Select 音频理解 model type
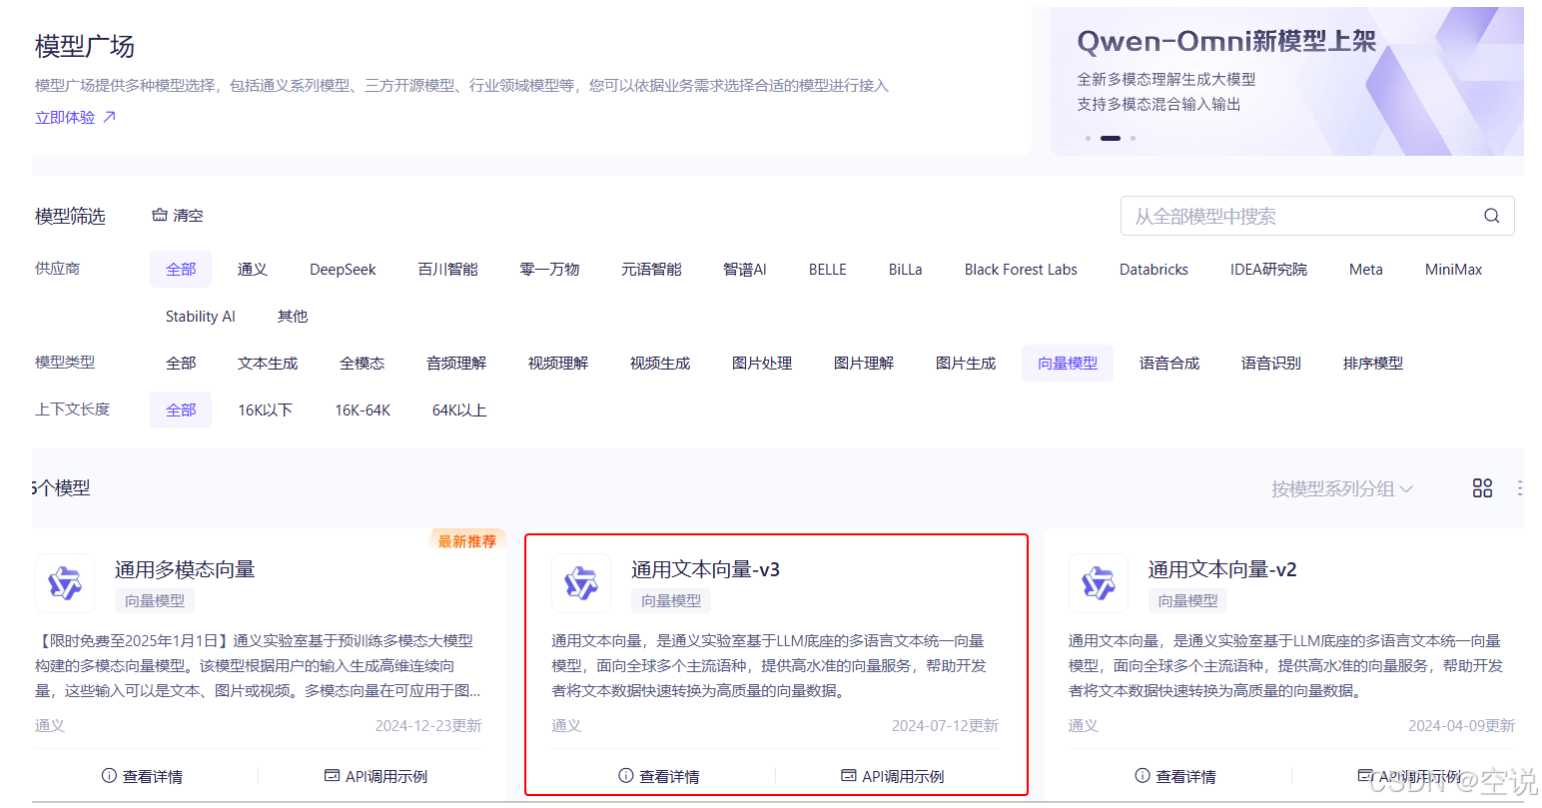The height and width of the screenshot is (808, 1542). point(456,363)
